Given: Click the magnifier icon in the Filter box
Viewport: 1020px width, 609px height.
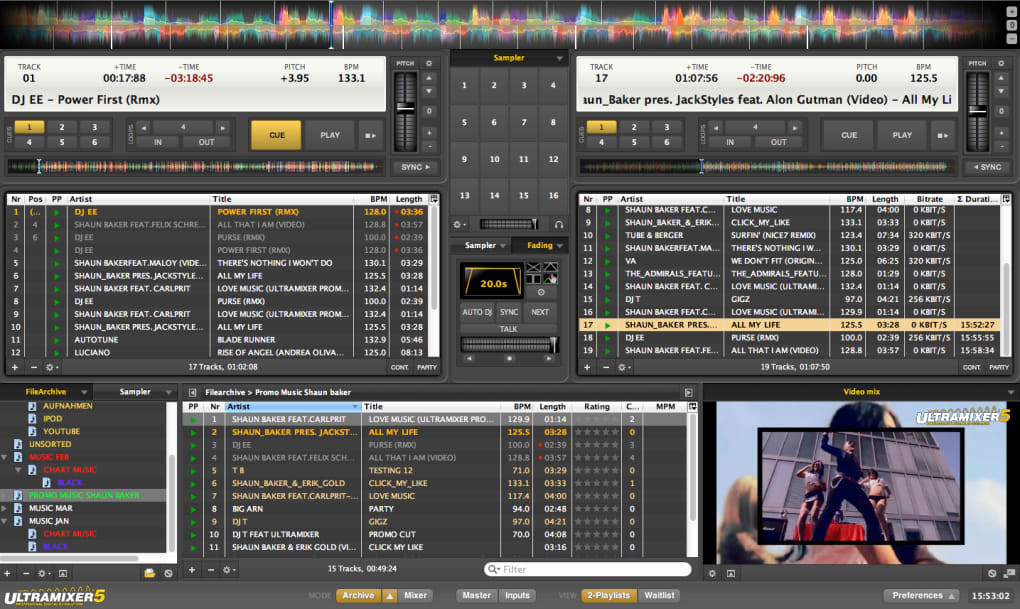Looking at the screenshot, I should tap(494, 570).
